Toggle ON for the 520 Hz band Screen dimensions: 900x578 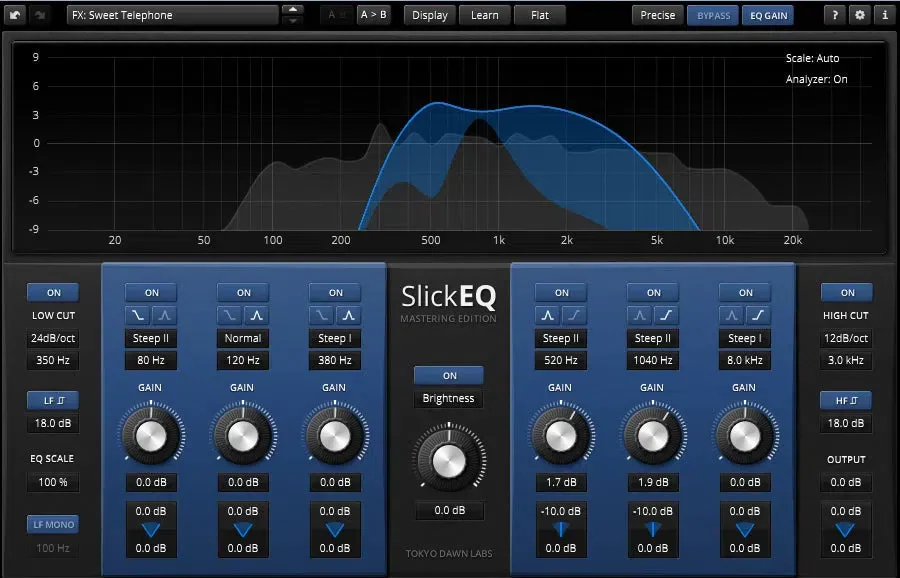point(561,293)
